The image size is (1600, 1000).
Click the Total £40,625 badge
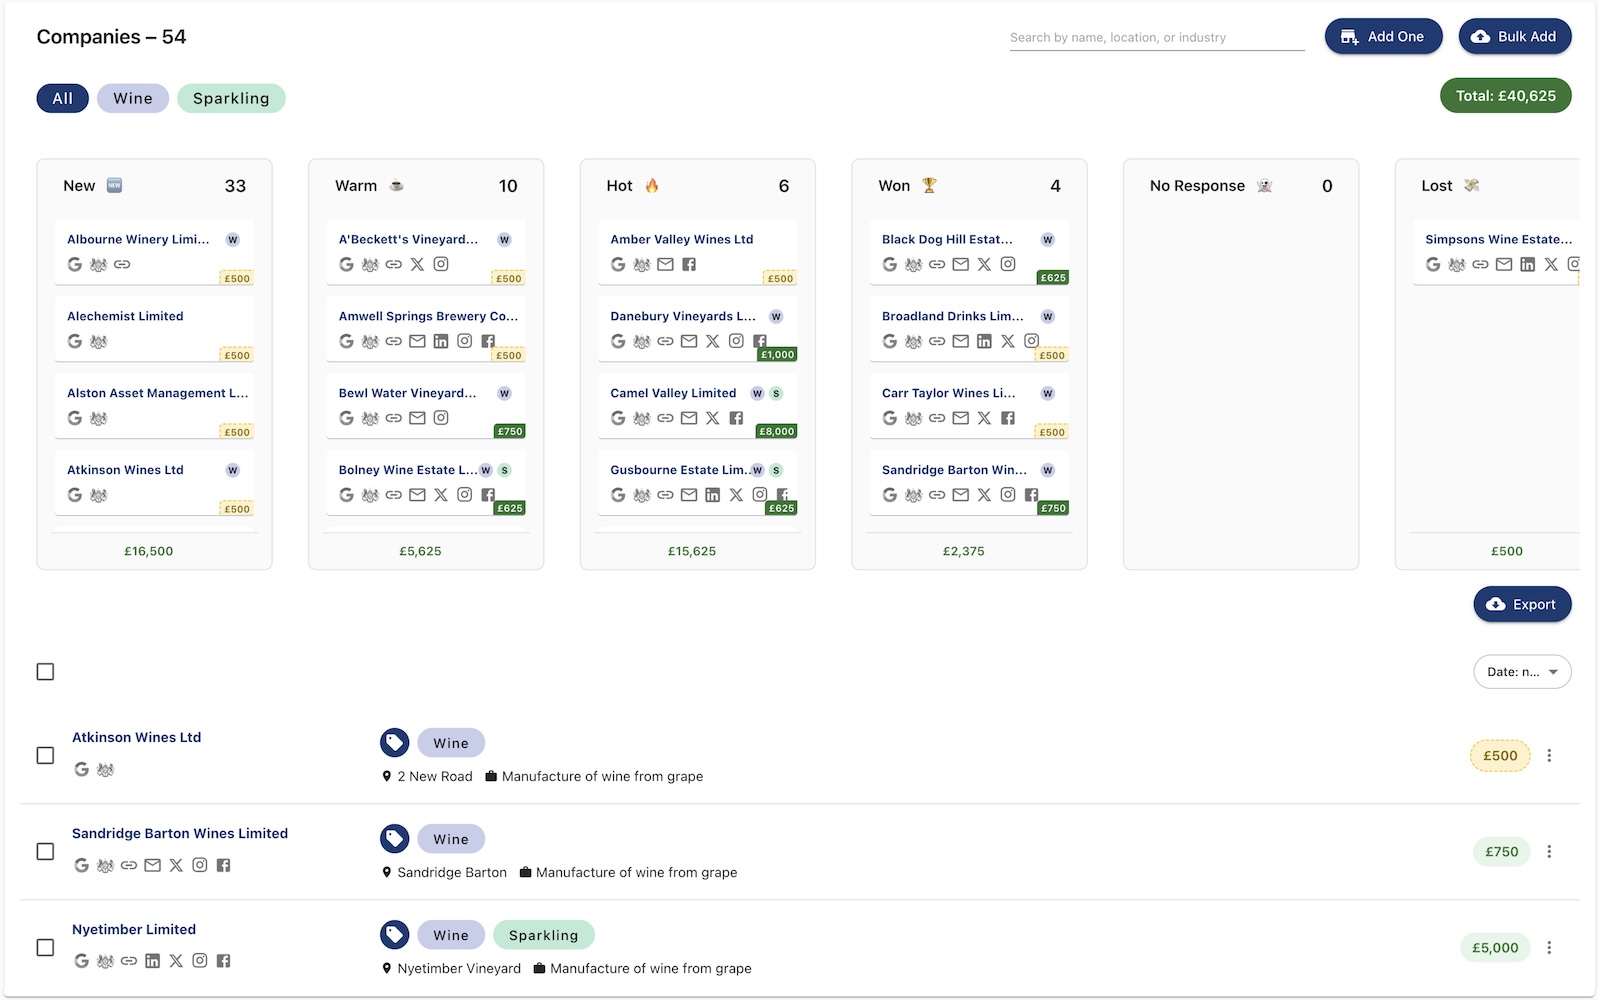pyautogui.click(x=1505, y=96)
